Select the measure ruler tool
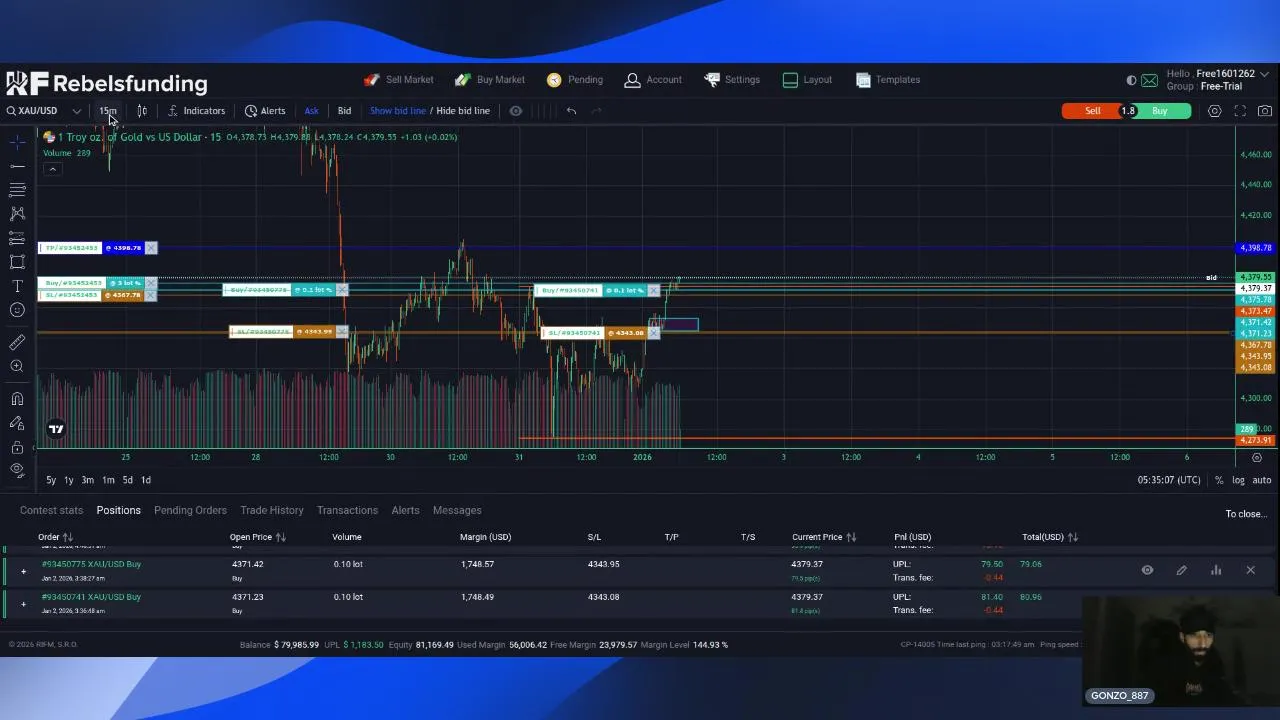 pyautogui.click(x=17, y=342)
